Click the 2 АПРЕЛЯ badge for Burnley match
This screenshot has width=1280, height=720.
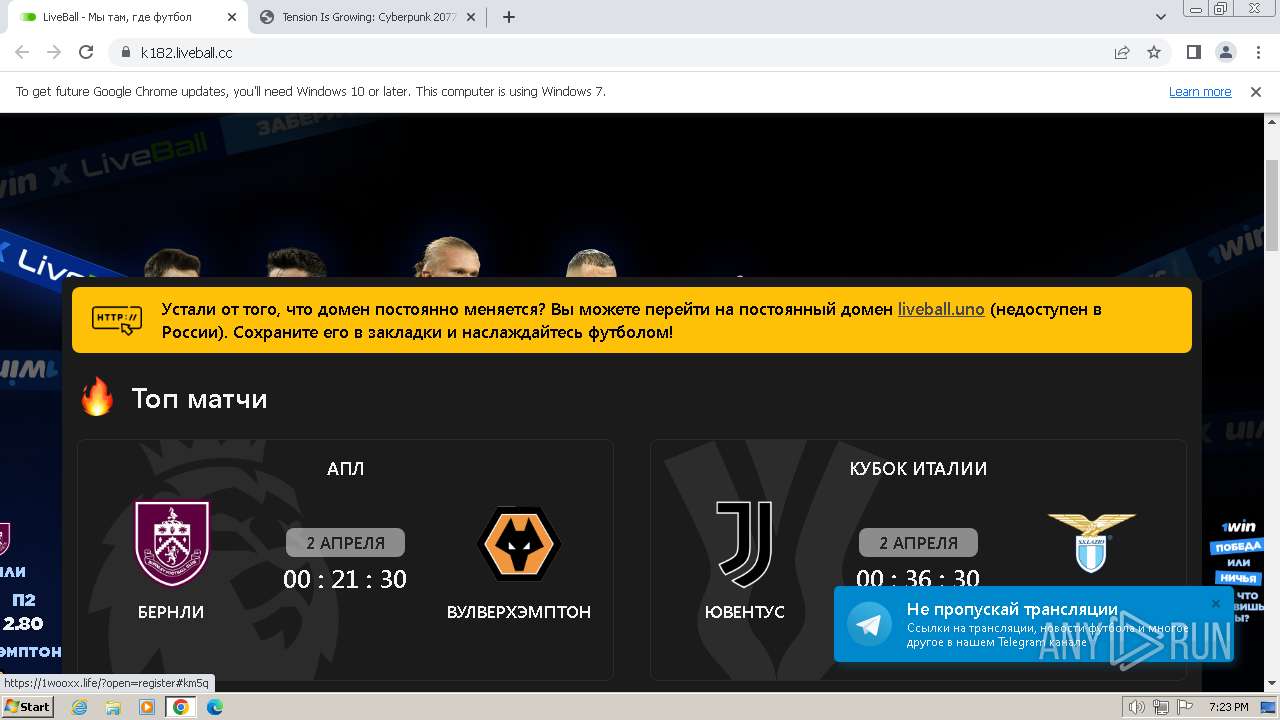click(345, 543)
